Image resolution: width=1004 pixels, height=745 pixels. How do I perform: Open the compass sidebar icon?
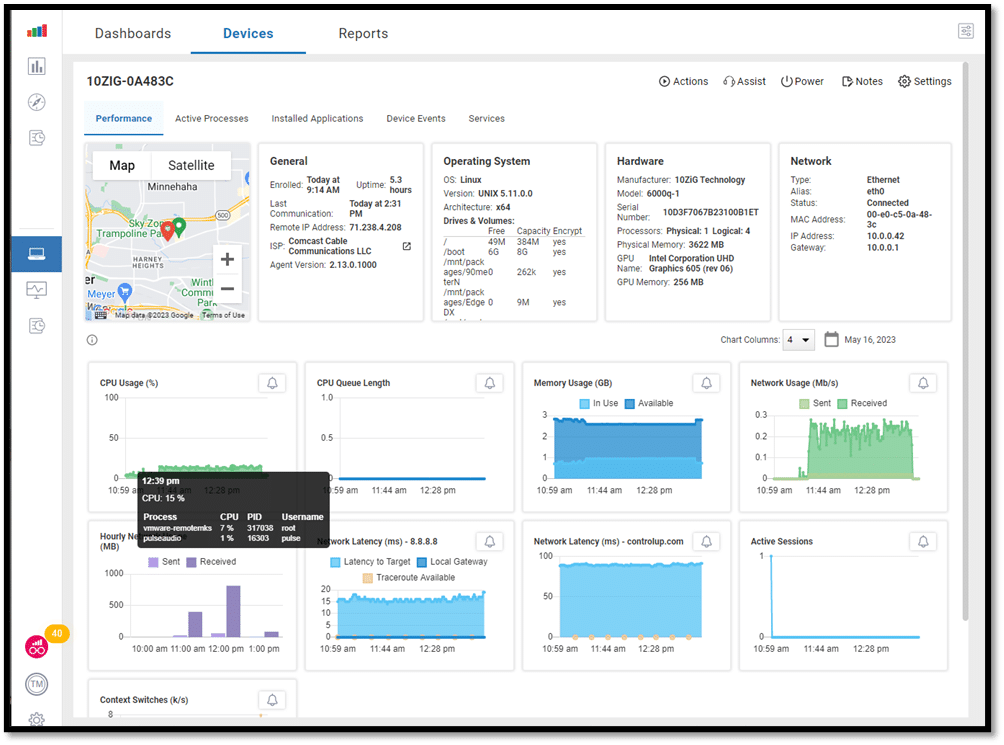[x=36, y=102]
